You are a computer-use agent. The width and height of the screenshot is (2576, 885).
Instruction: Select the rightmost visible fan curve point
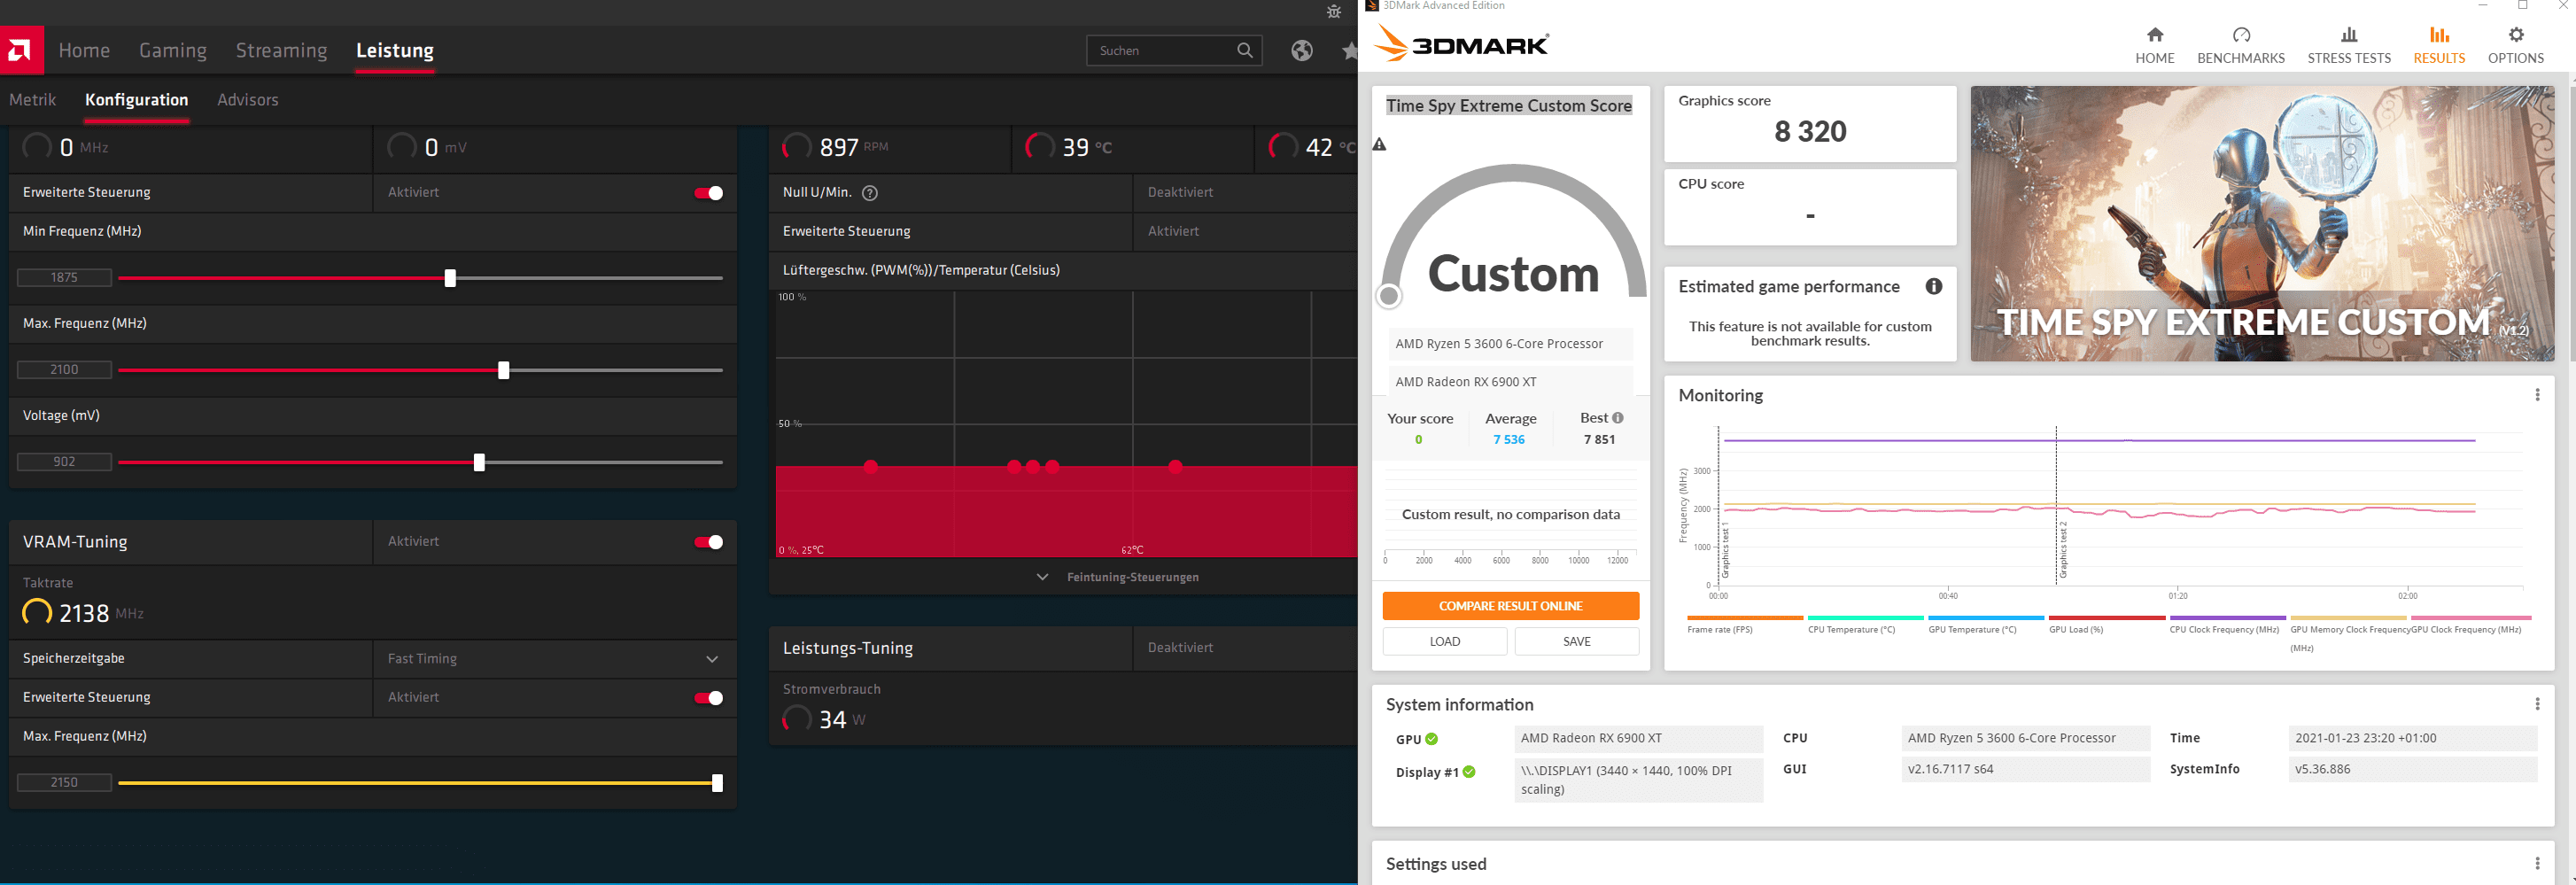pos(1175,467)
